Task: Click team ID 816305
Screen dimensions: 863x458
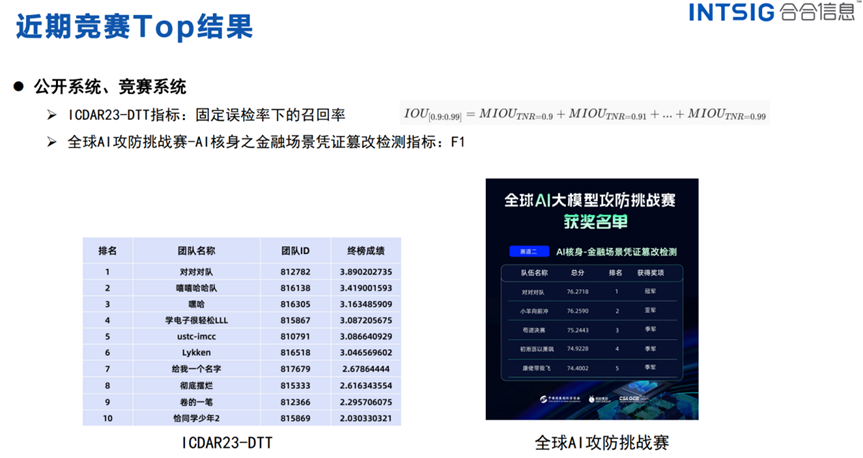Action: coord(296,304)
